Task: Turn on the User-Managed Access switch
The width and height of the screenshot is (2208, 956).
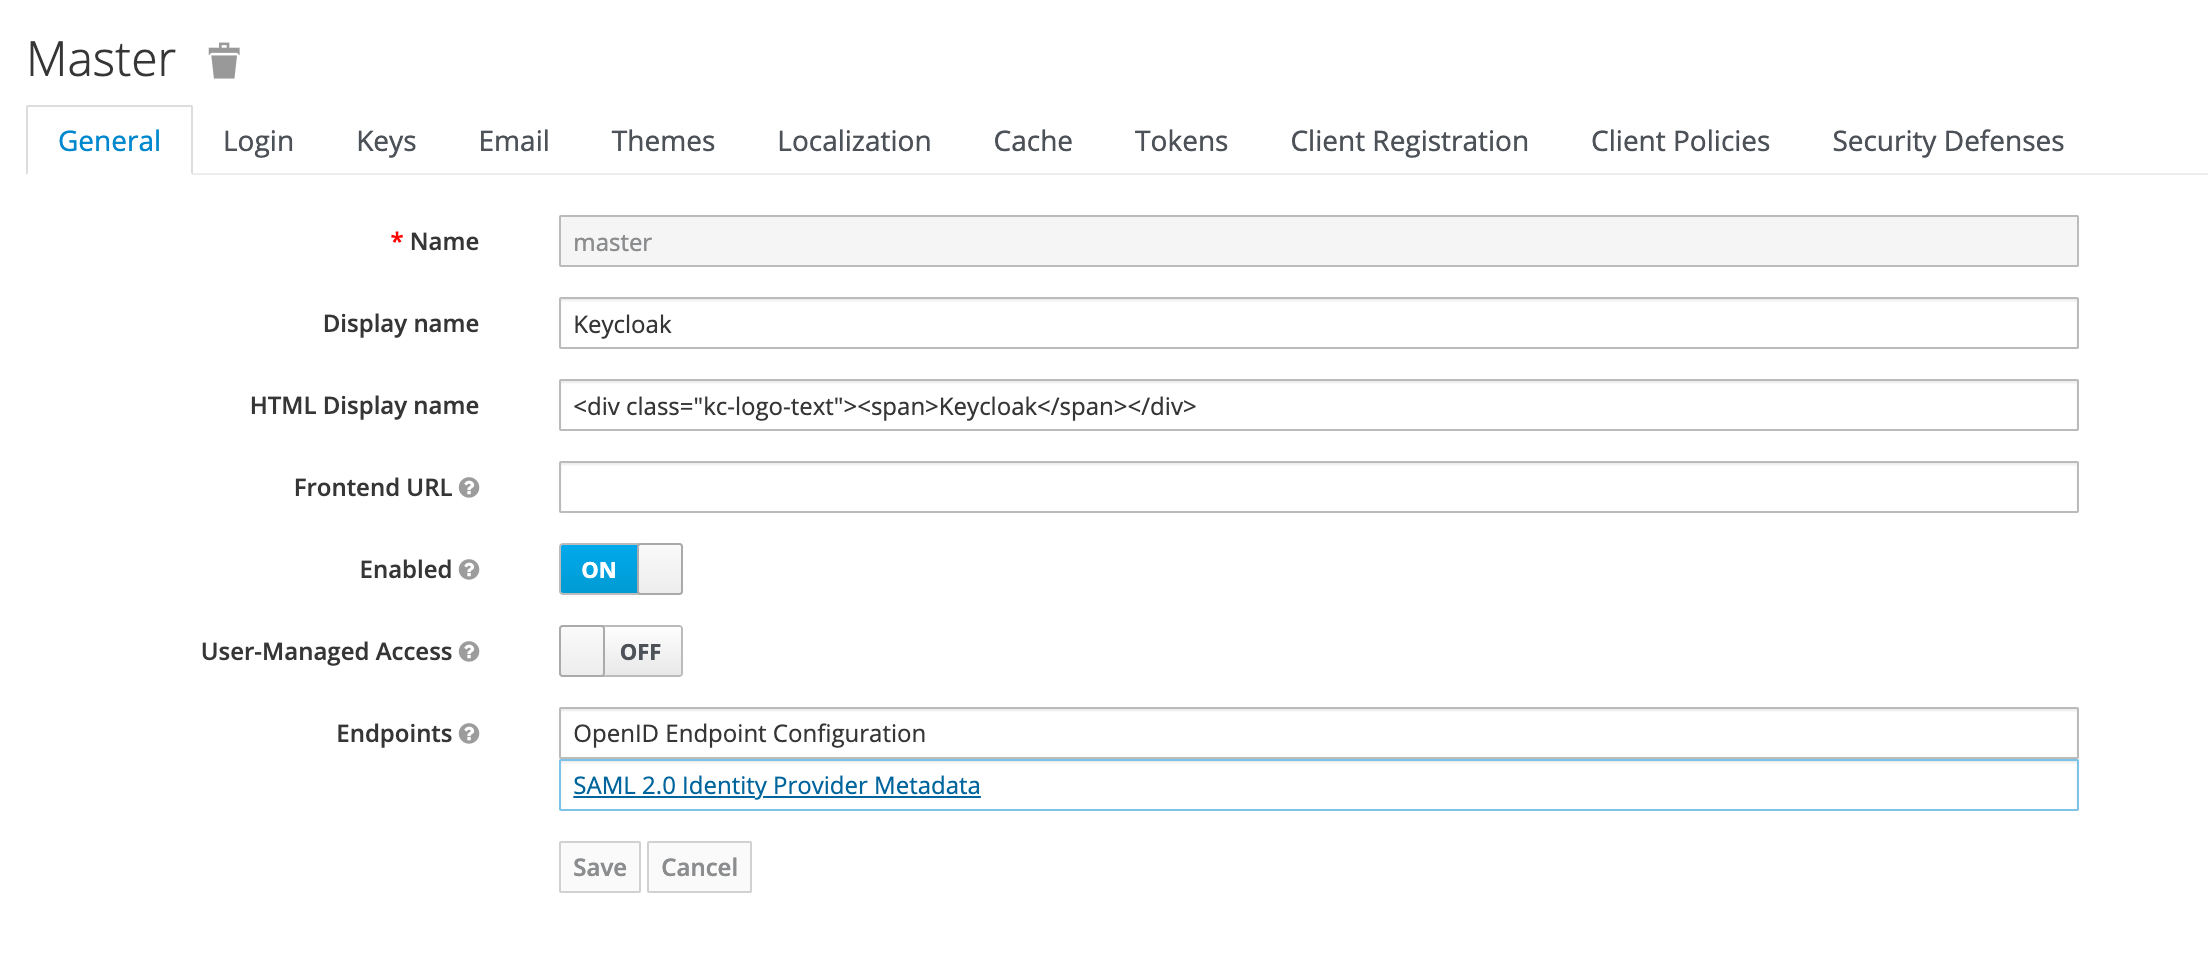Action: click(x=621, y=651)
